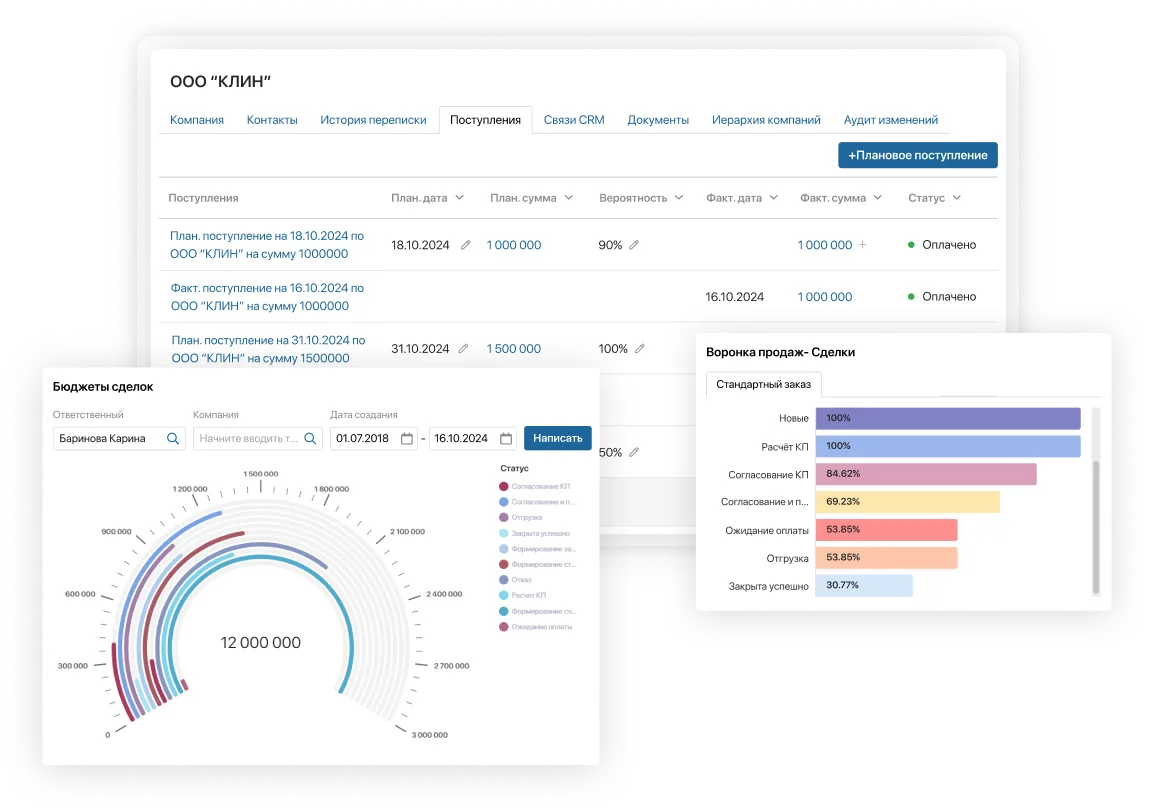
Task: Click the plus icon beside the first Факт. сумма
Action: tap(863, 245)
